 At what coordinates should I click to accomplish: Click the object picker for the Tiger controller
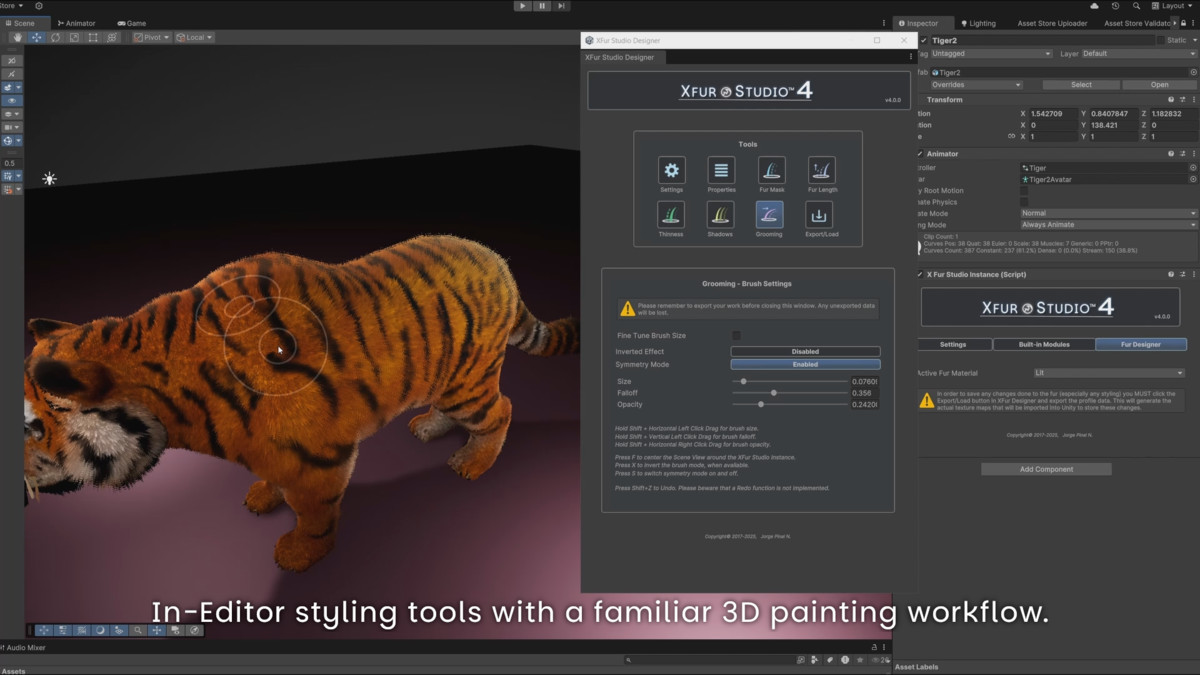(x=1192, y=168)
